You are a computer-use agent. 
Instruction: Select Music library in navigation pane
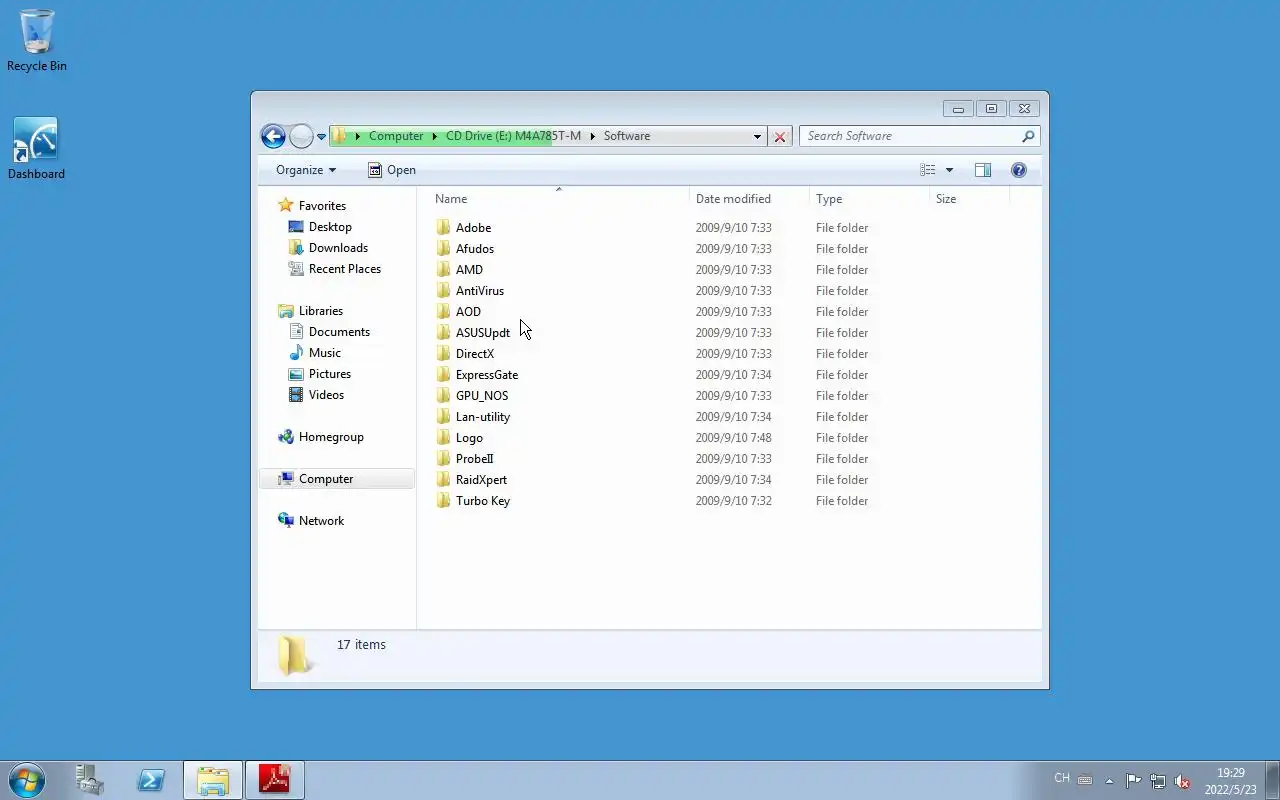pos(315,353)
